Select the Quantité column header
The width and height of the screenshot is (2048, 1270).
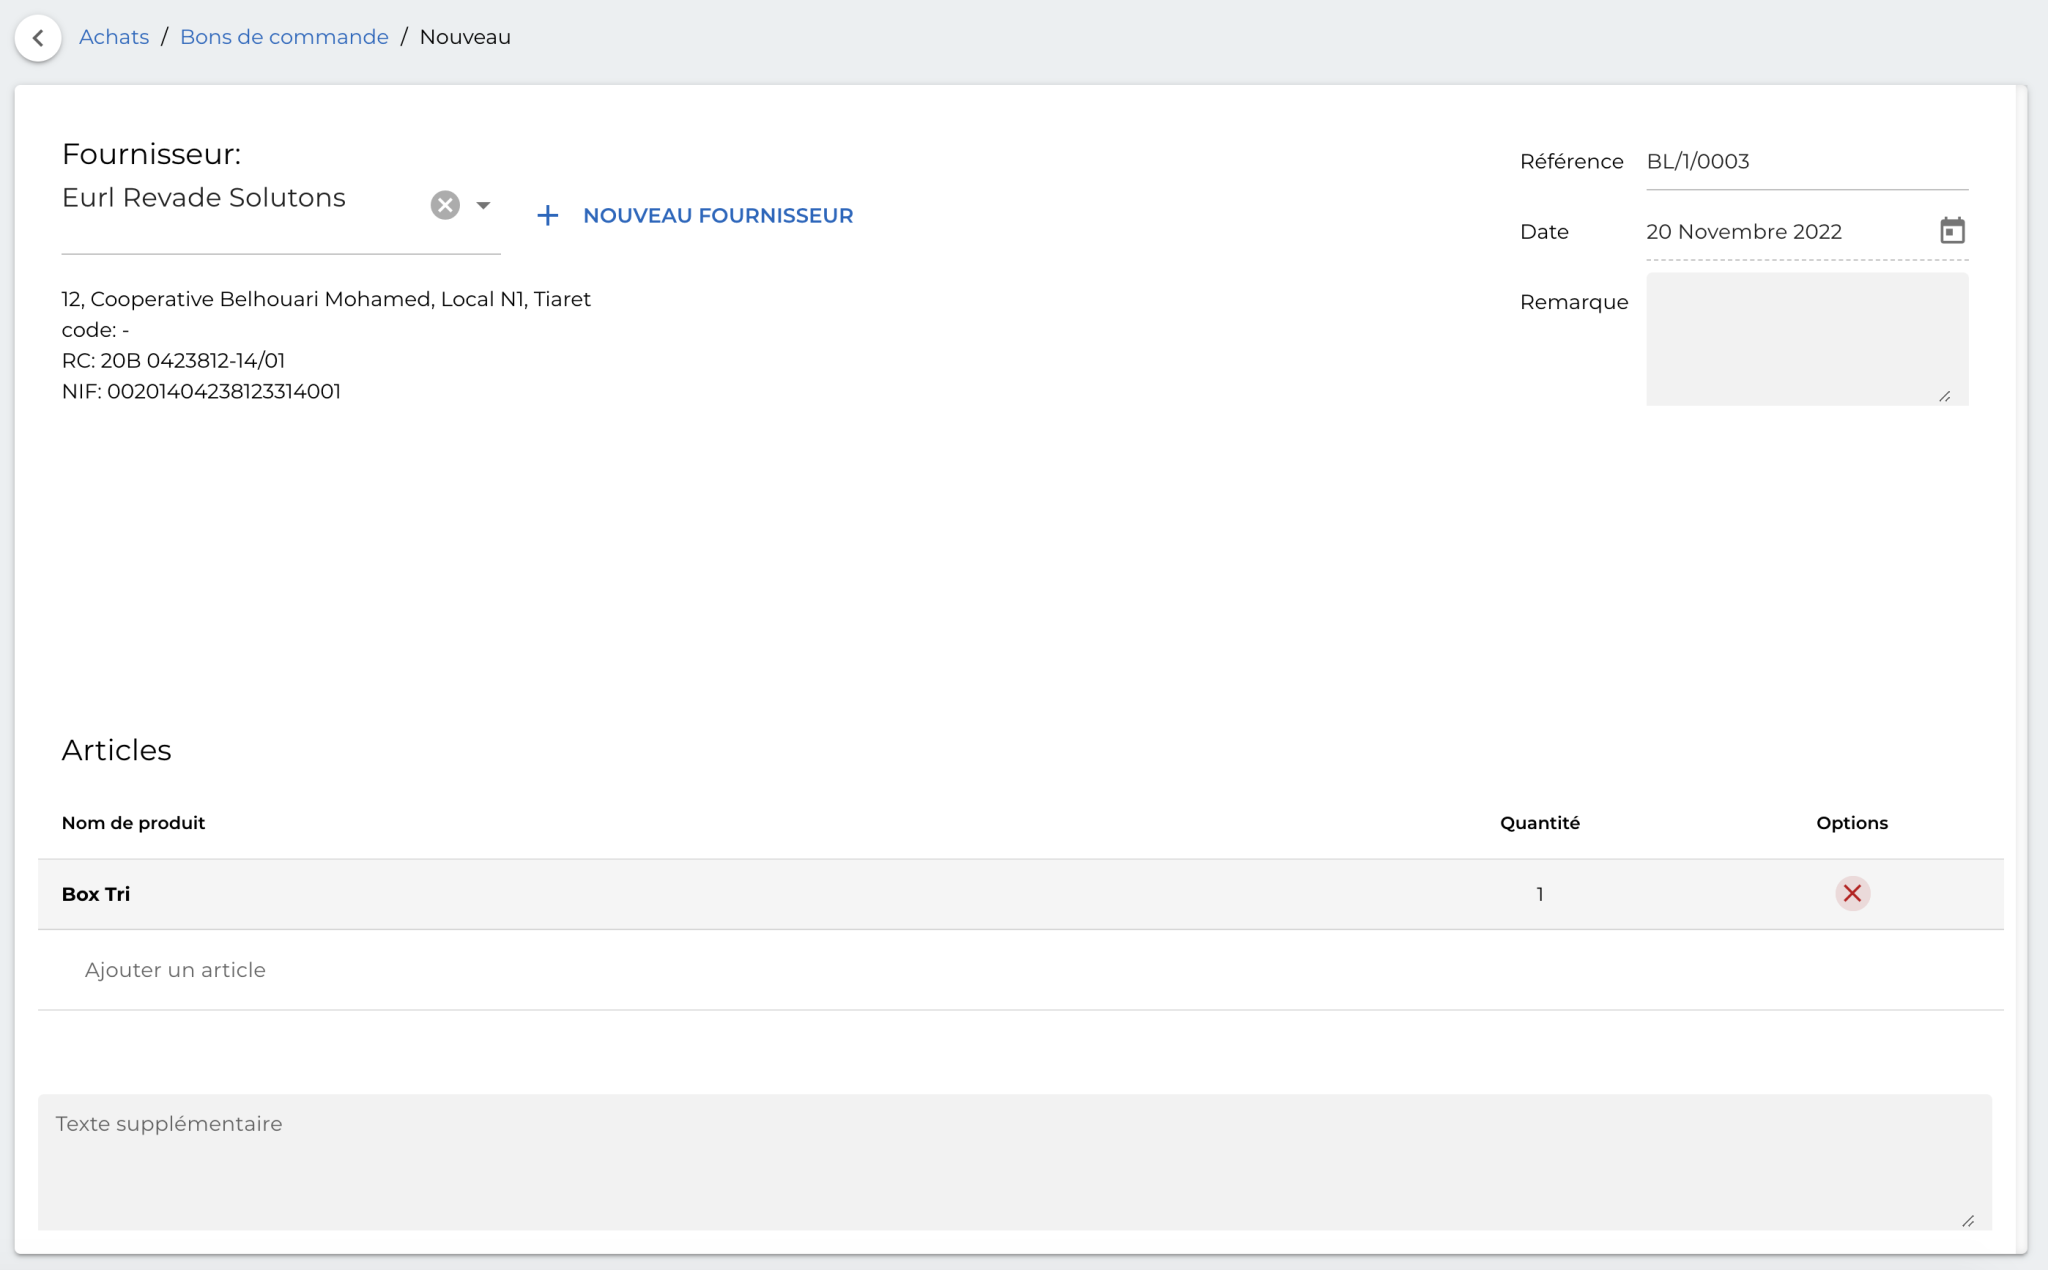[1540, 823]
